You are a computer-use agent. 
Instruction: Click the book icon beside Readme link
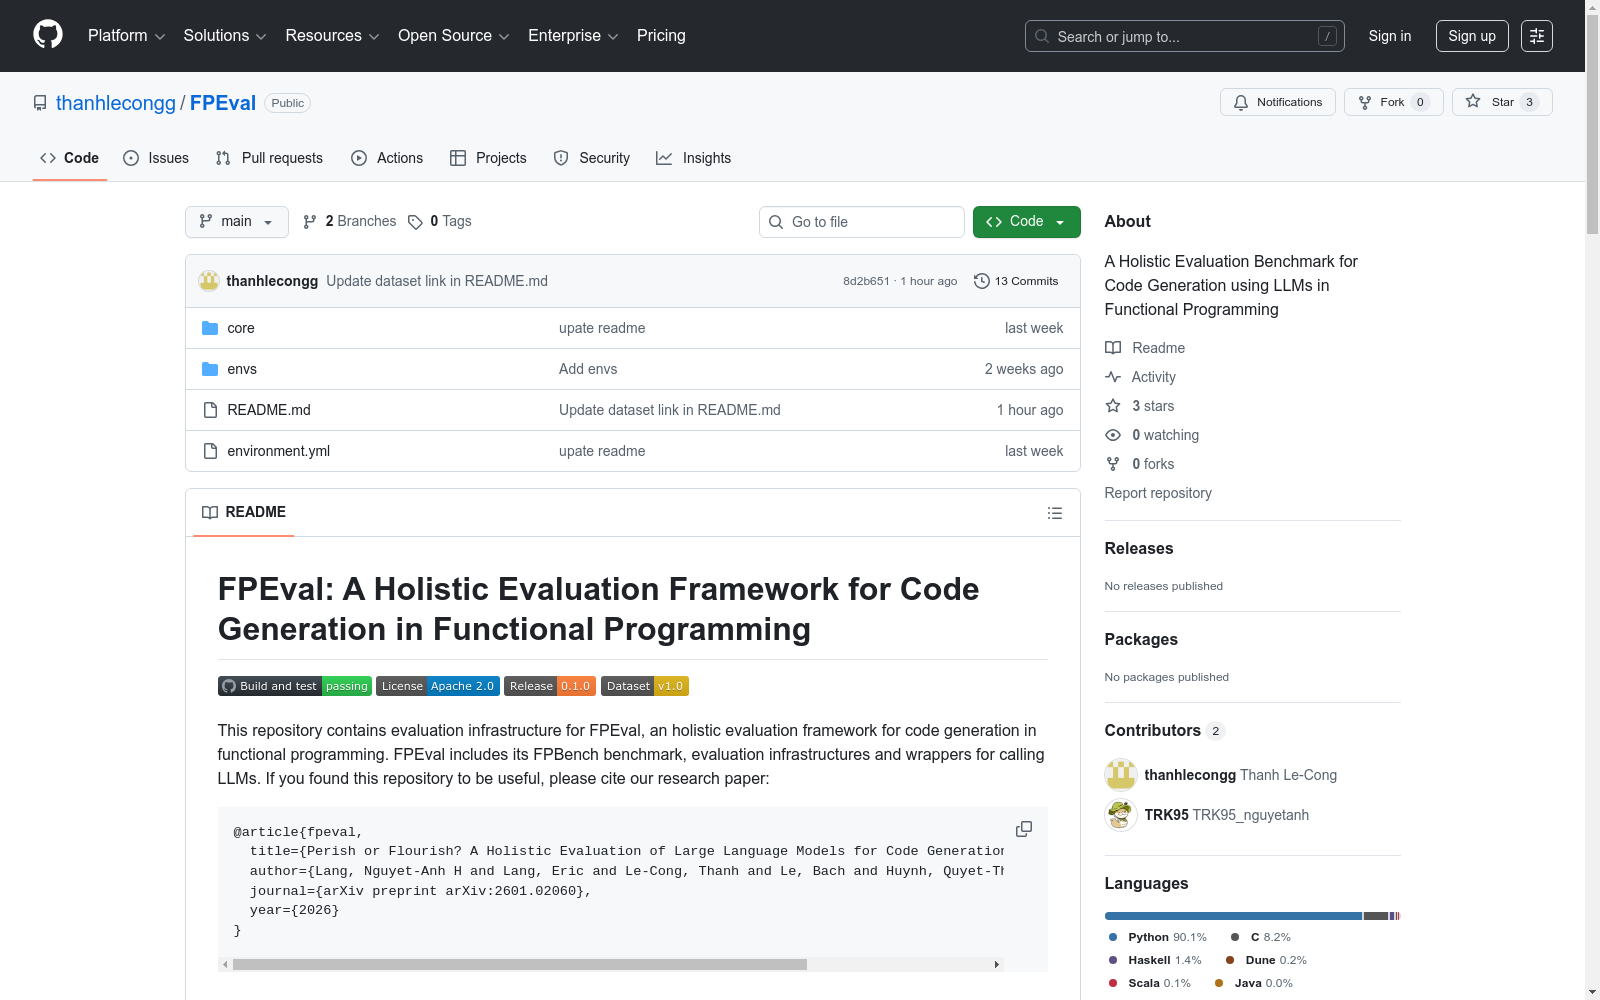tap(1113, 348)
